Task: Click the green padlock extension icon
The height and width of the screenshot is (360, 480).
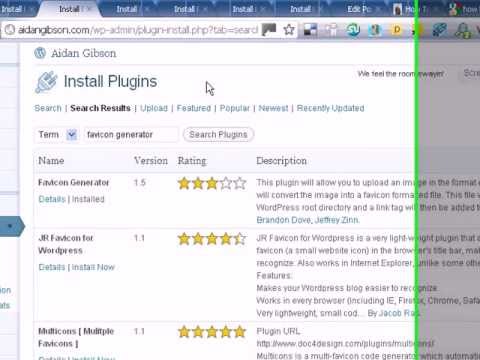Action: 464,31
